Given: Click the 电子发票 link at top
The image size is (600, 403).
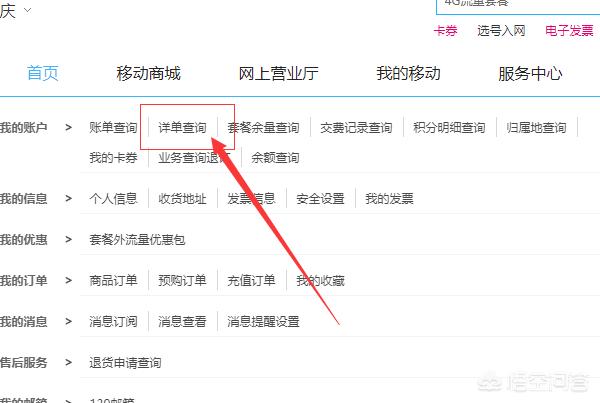Looking at the screenshot, I should (x=569, y=30).
